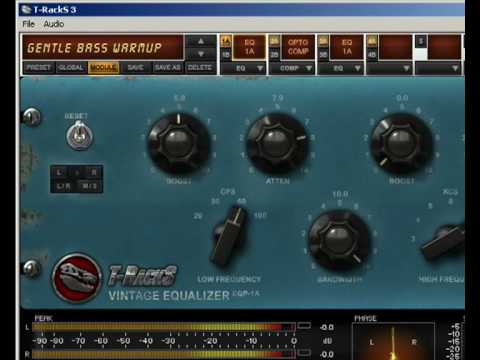Open the first slot EQ dropdown
Screen dimensions: 480x360
[x=244, y=68]
